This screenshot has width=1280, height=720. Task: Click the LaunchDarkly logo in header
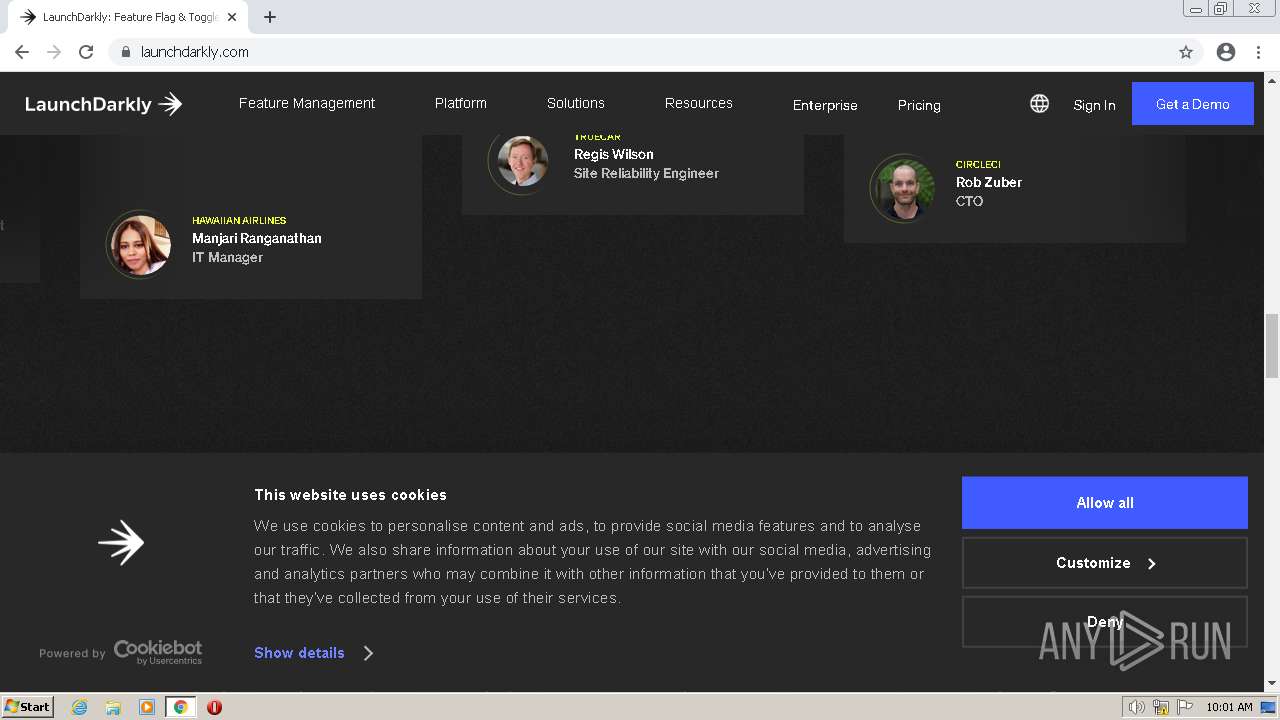click(x=103, y=104)
